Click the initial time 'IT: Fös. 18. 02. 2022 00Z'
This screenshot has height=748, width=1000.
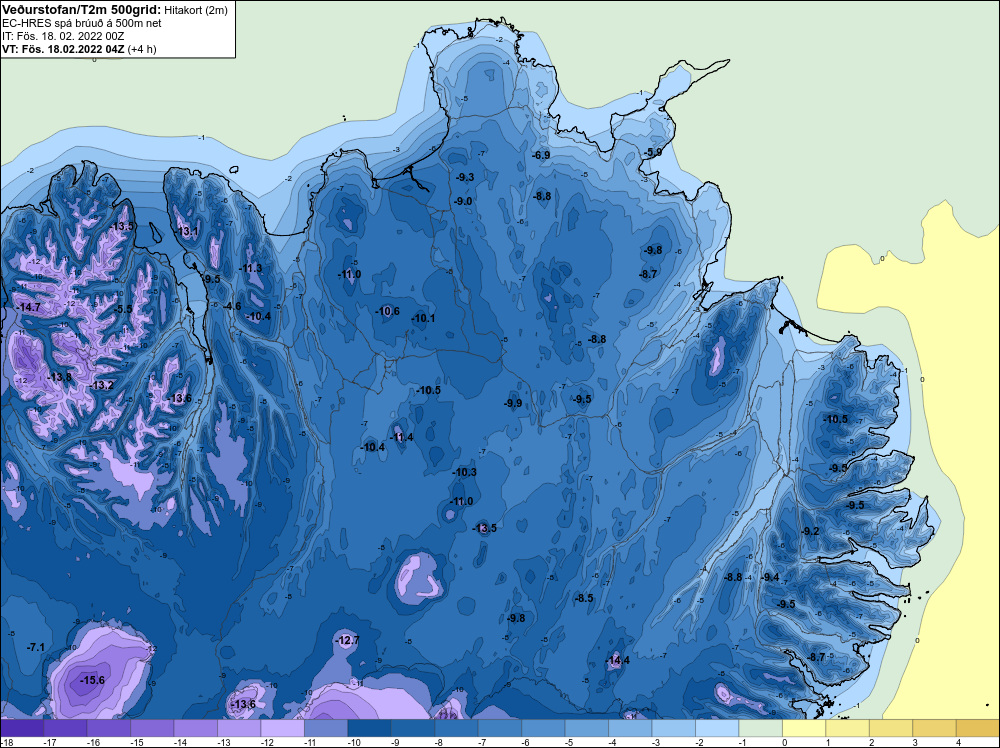(63, 36)
